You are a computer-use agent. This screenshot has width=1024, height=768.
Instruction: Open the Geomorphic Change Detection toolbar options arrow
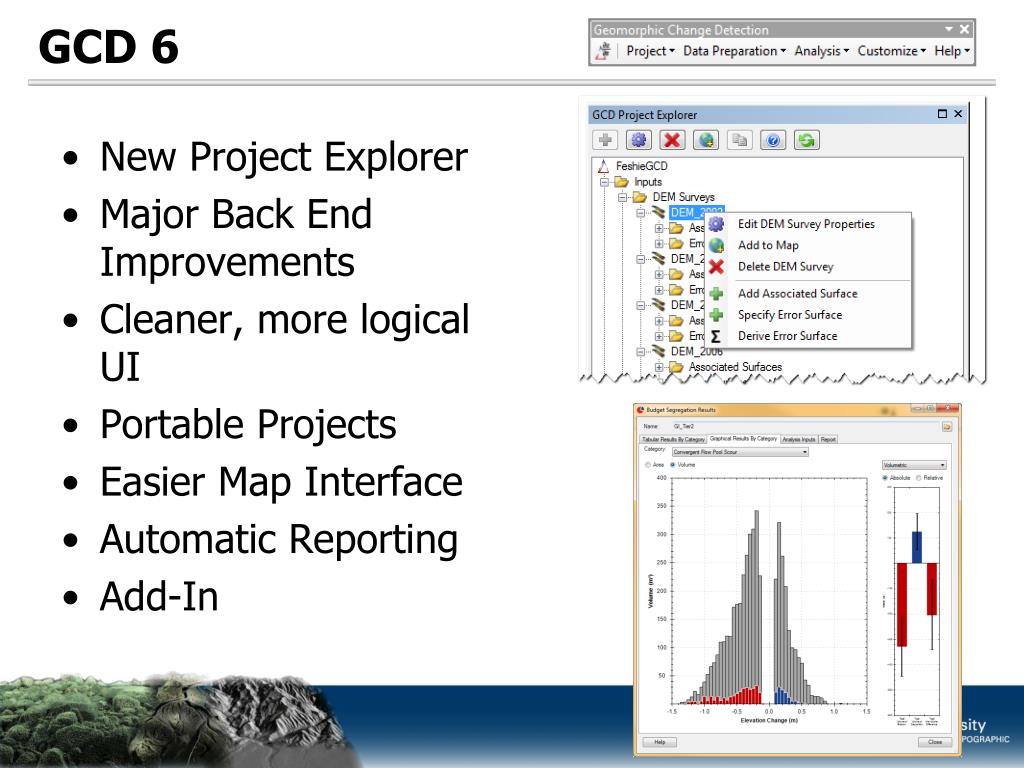click(x=949, y=29)
